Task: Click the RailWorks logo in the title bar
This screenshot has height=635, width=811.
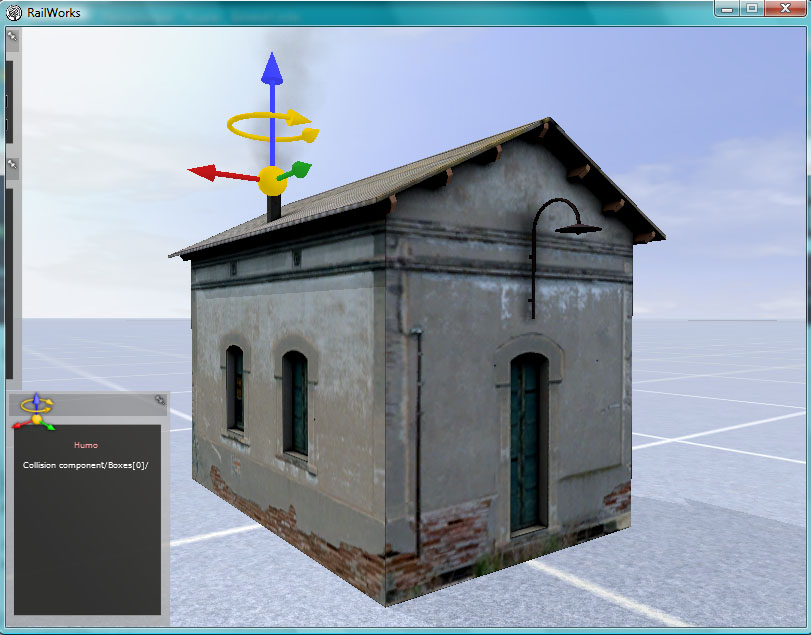Action: [x=13, y=12]
